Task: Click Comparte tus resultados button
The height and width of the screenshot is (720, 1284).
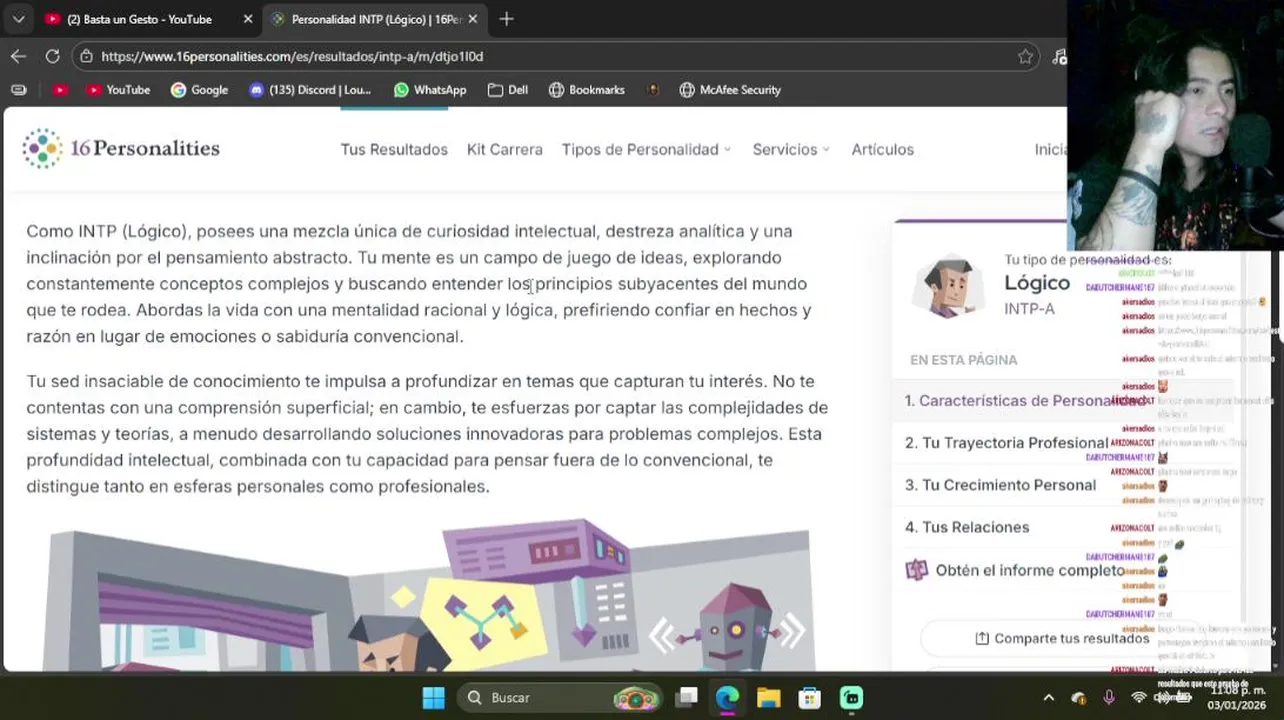Action: 1061,638
